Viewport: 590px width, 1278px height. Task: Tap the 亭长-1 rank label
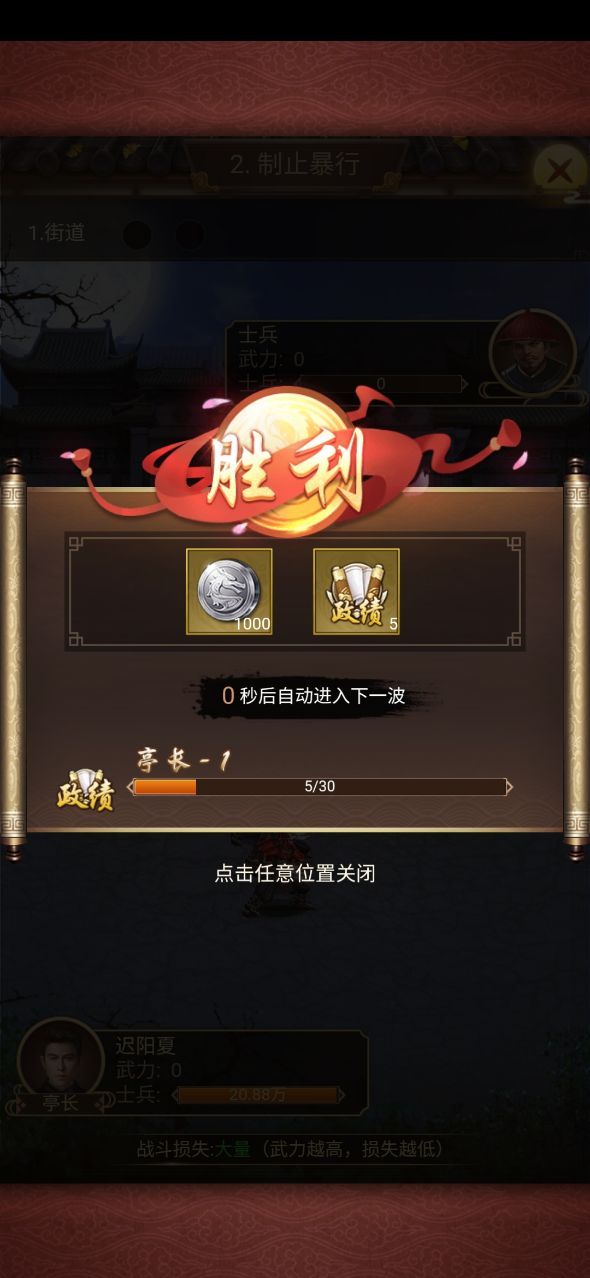click(184, 761)
